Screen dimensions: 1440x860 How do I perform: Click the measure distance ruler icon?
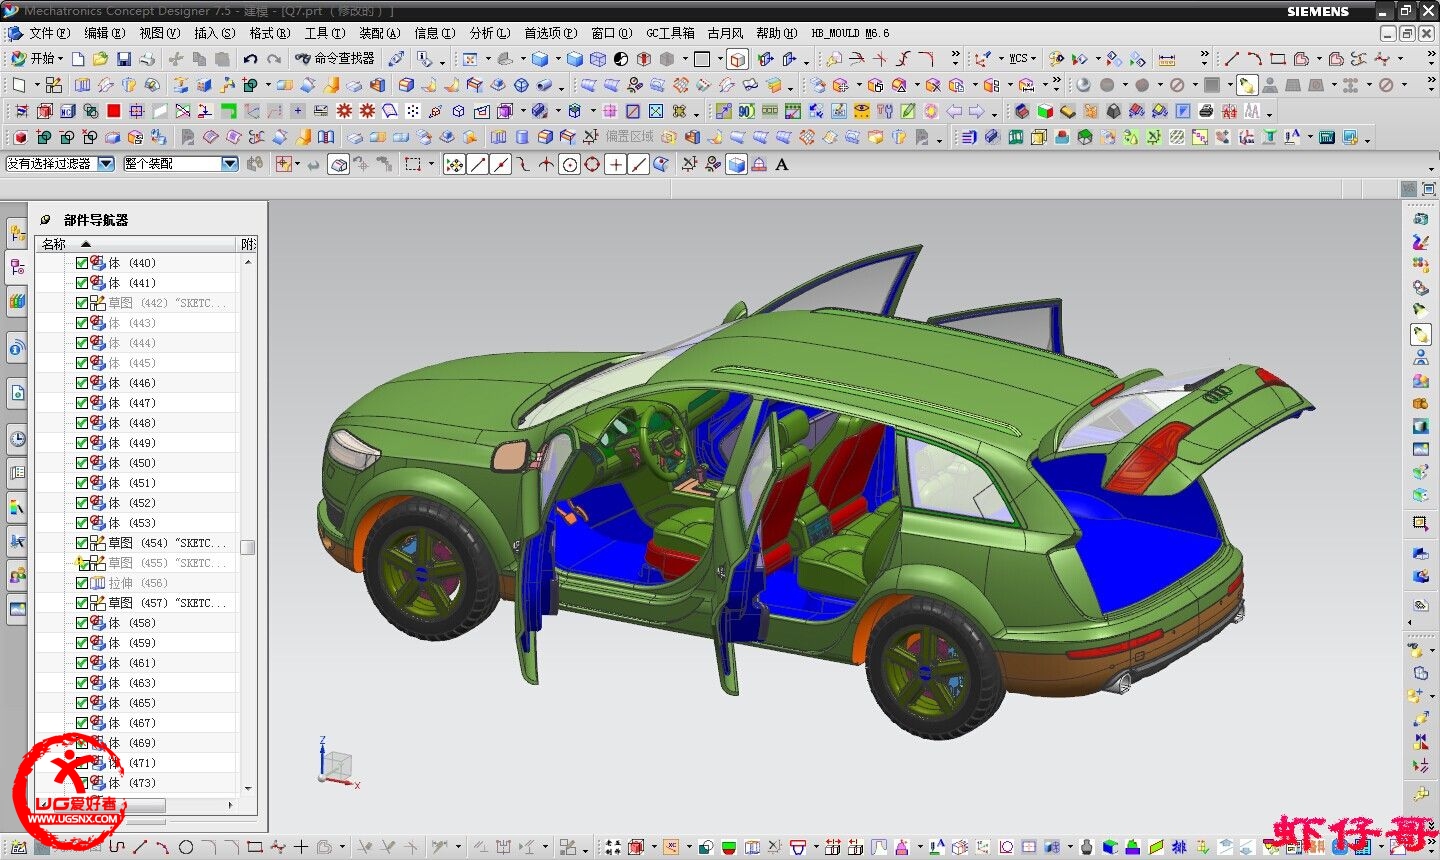1167,59
